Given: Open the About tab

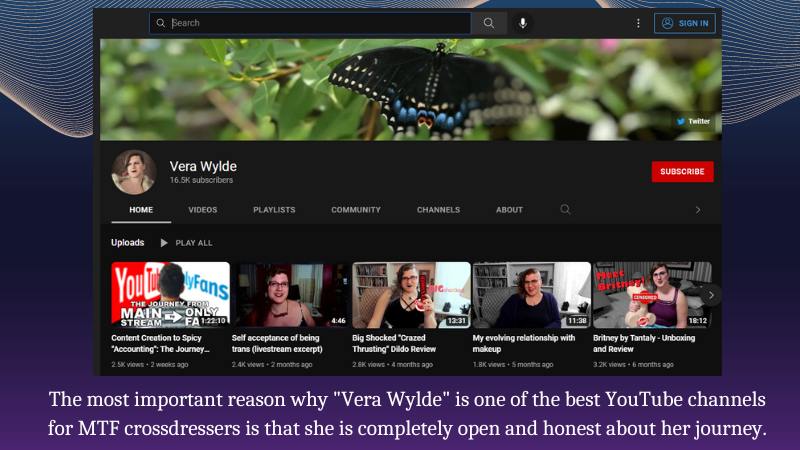Looking at the screenshot, I should pos(509,210).
